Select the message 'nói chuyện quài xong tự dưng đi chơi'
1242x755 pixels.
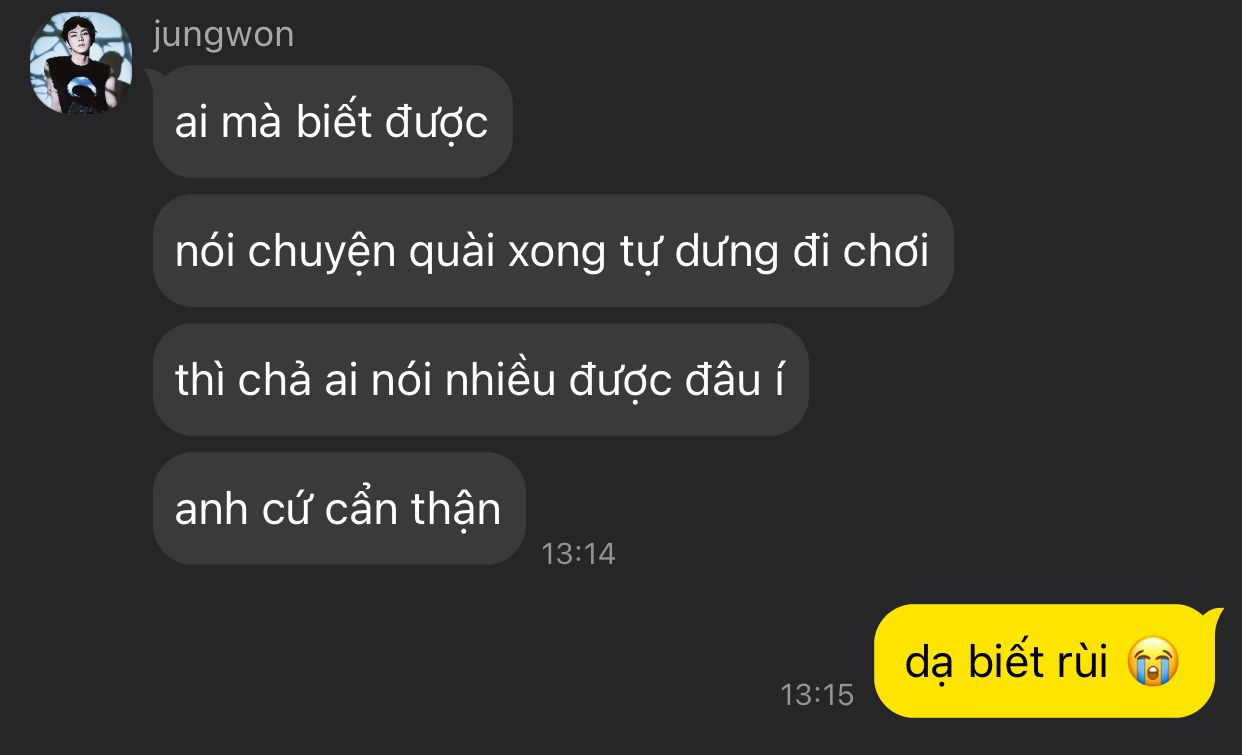(x=553, y=250)
